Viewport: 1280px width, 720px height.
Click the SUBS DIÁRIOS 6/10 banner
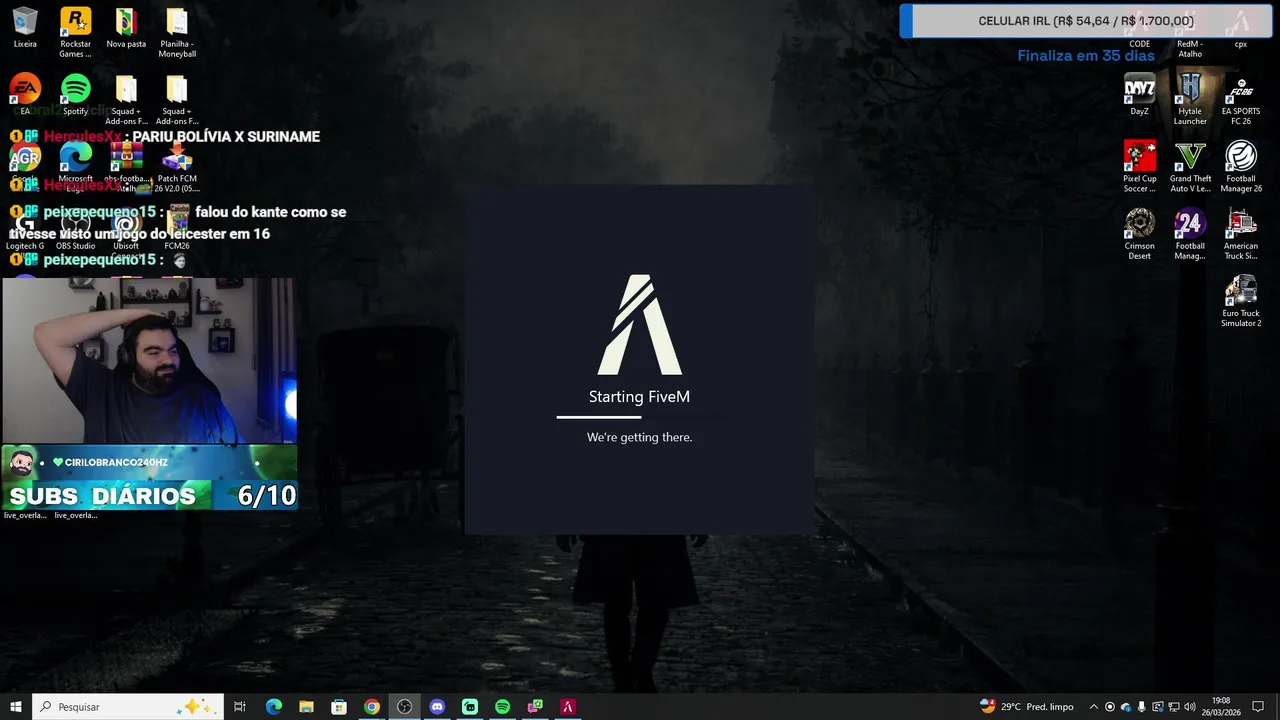pyautogui.click(x=149, y=495)
